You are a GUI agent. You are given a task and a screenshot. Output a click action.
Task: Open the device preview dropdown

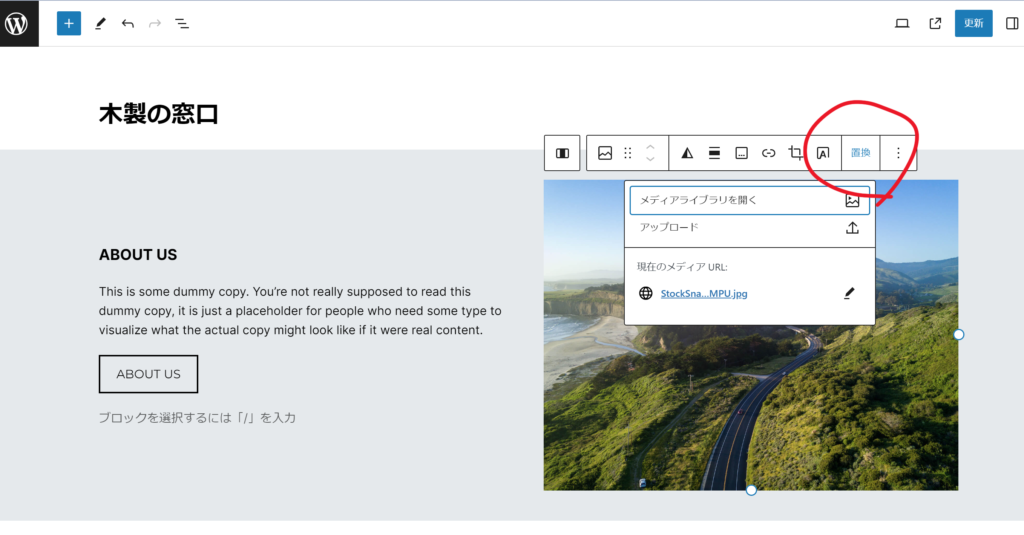pos(901,23)
